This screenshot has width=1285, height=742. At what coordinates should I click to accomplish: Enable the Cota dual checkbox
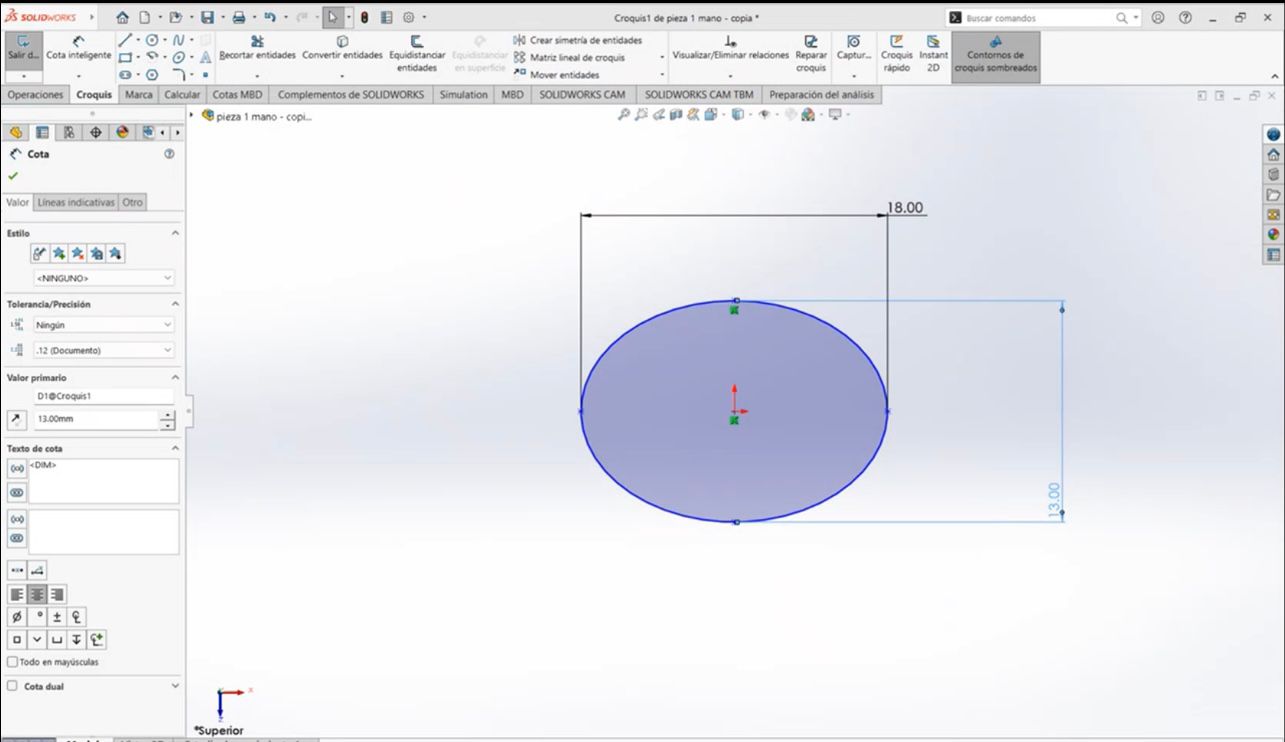click(12, 686)
